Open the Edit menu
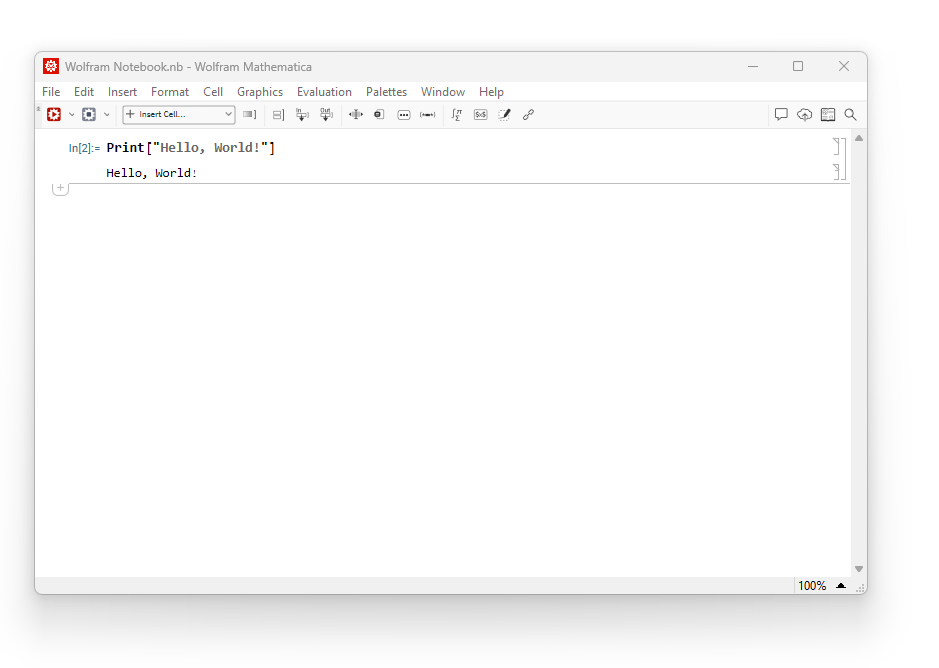 (x=84, y=92)
